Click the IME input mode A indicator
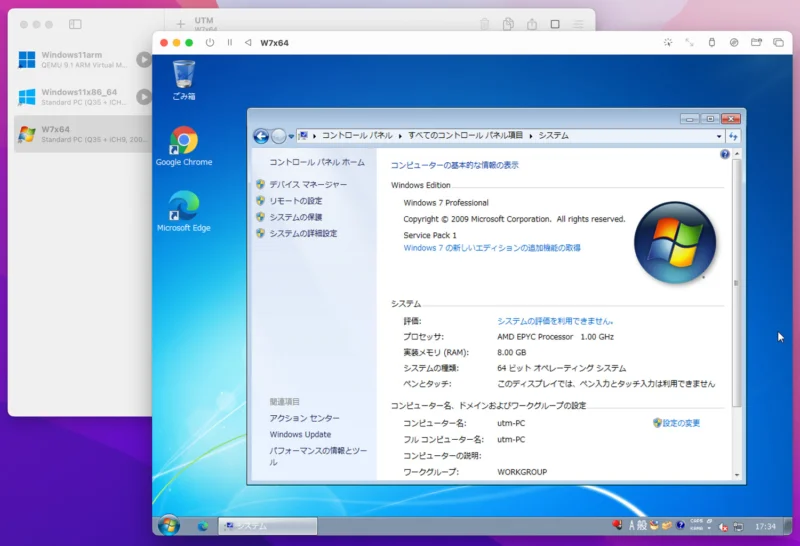 (x=632, y=526)
